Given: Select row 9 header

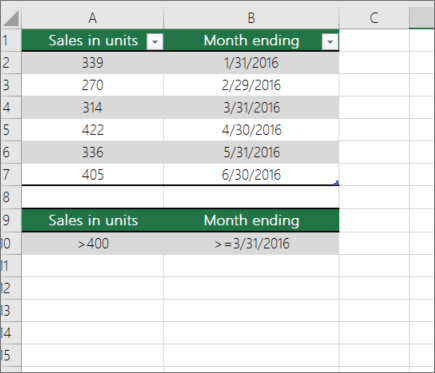Looking at the screenshot, I should (11, 220).
